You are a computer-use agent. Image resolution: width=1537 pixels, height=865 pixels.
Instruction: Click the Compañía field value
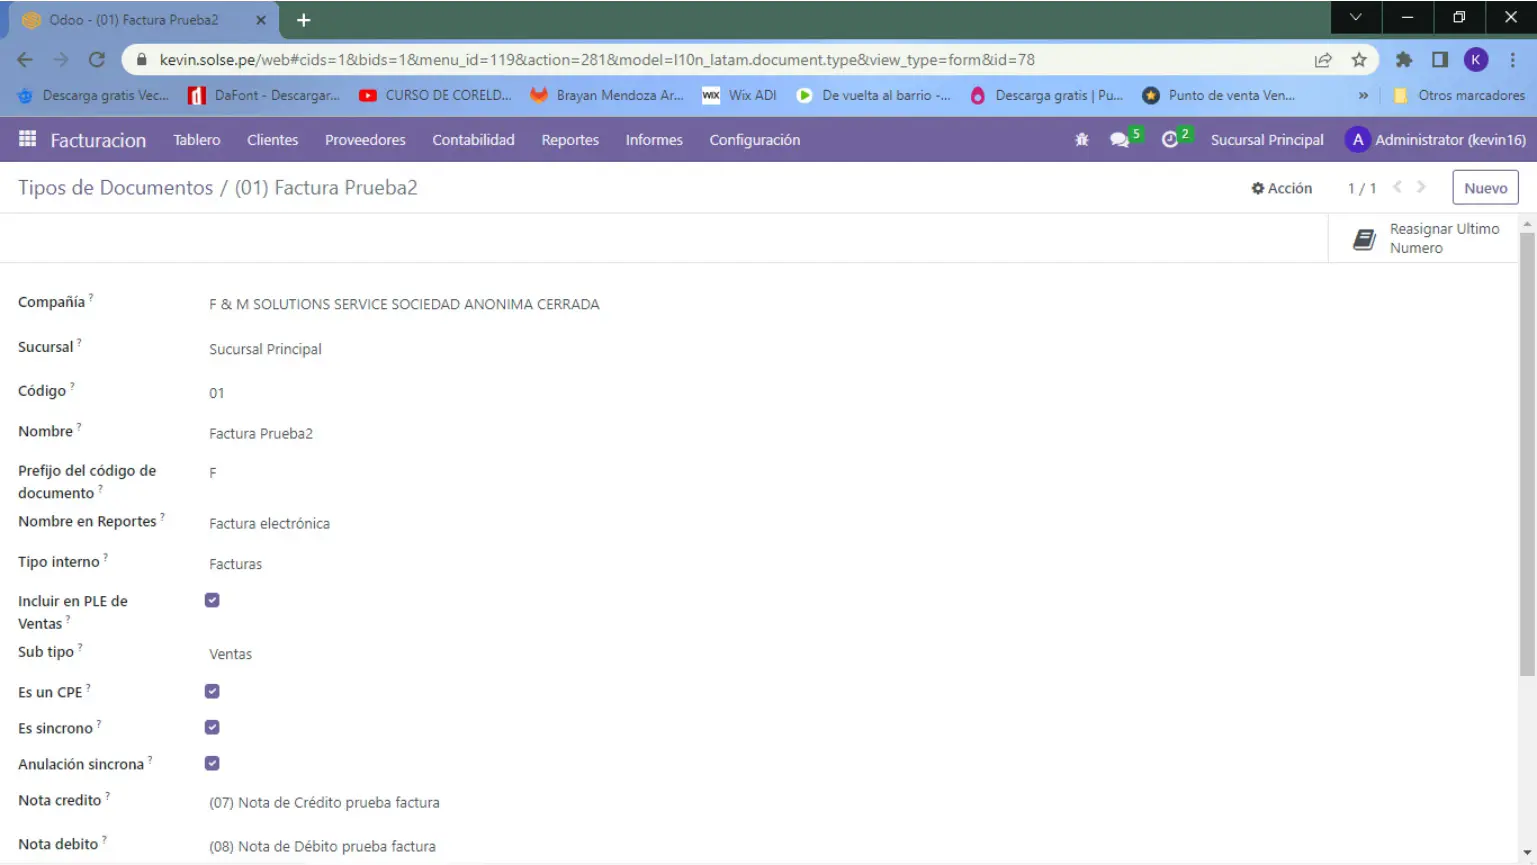(404, 304)
